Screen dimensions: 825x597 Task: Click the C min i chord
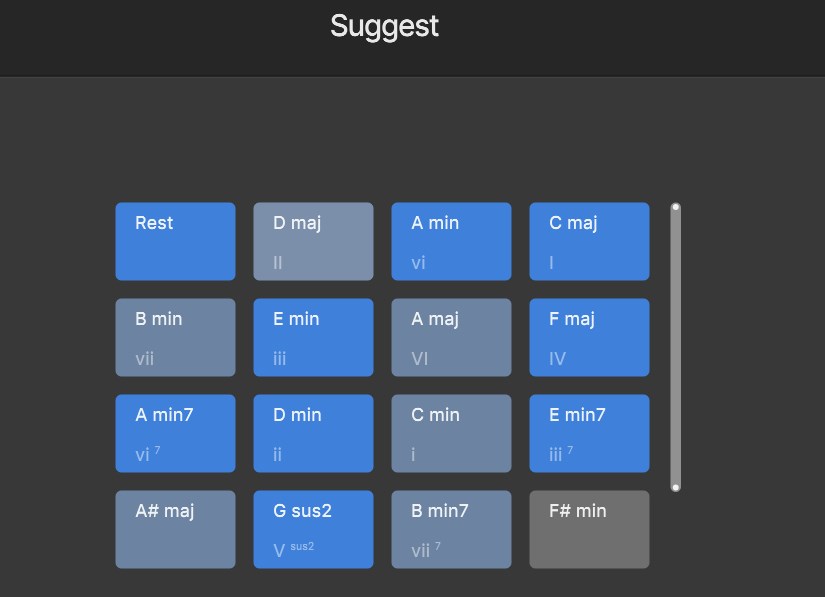coord(451,433)
